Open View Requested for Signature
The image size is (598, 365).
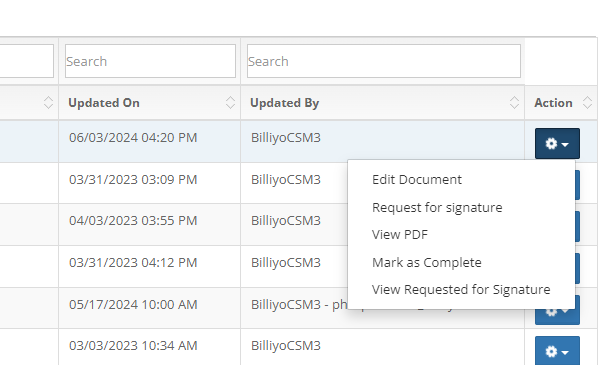461,289
